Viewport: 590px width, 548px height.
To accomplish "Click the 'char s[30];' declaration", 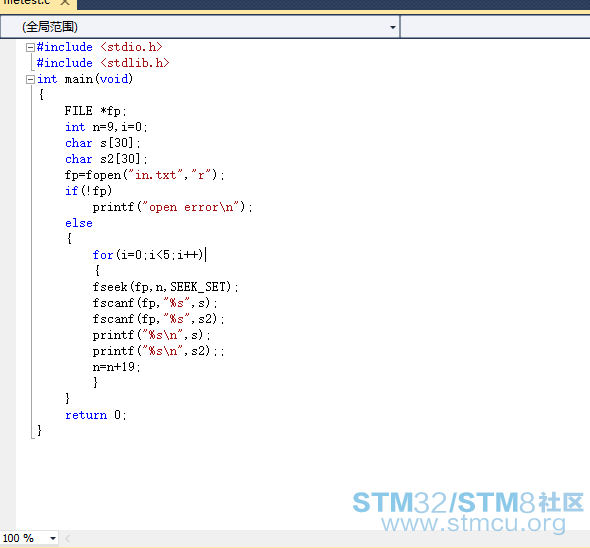I will coord(103,143).
